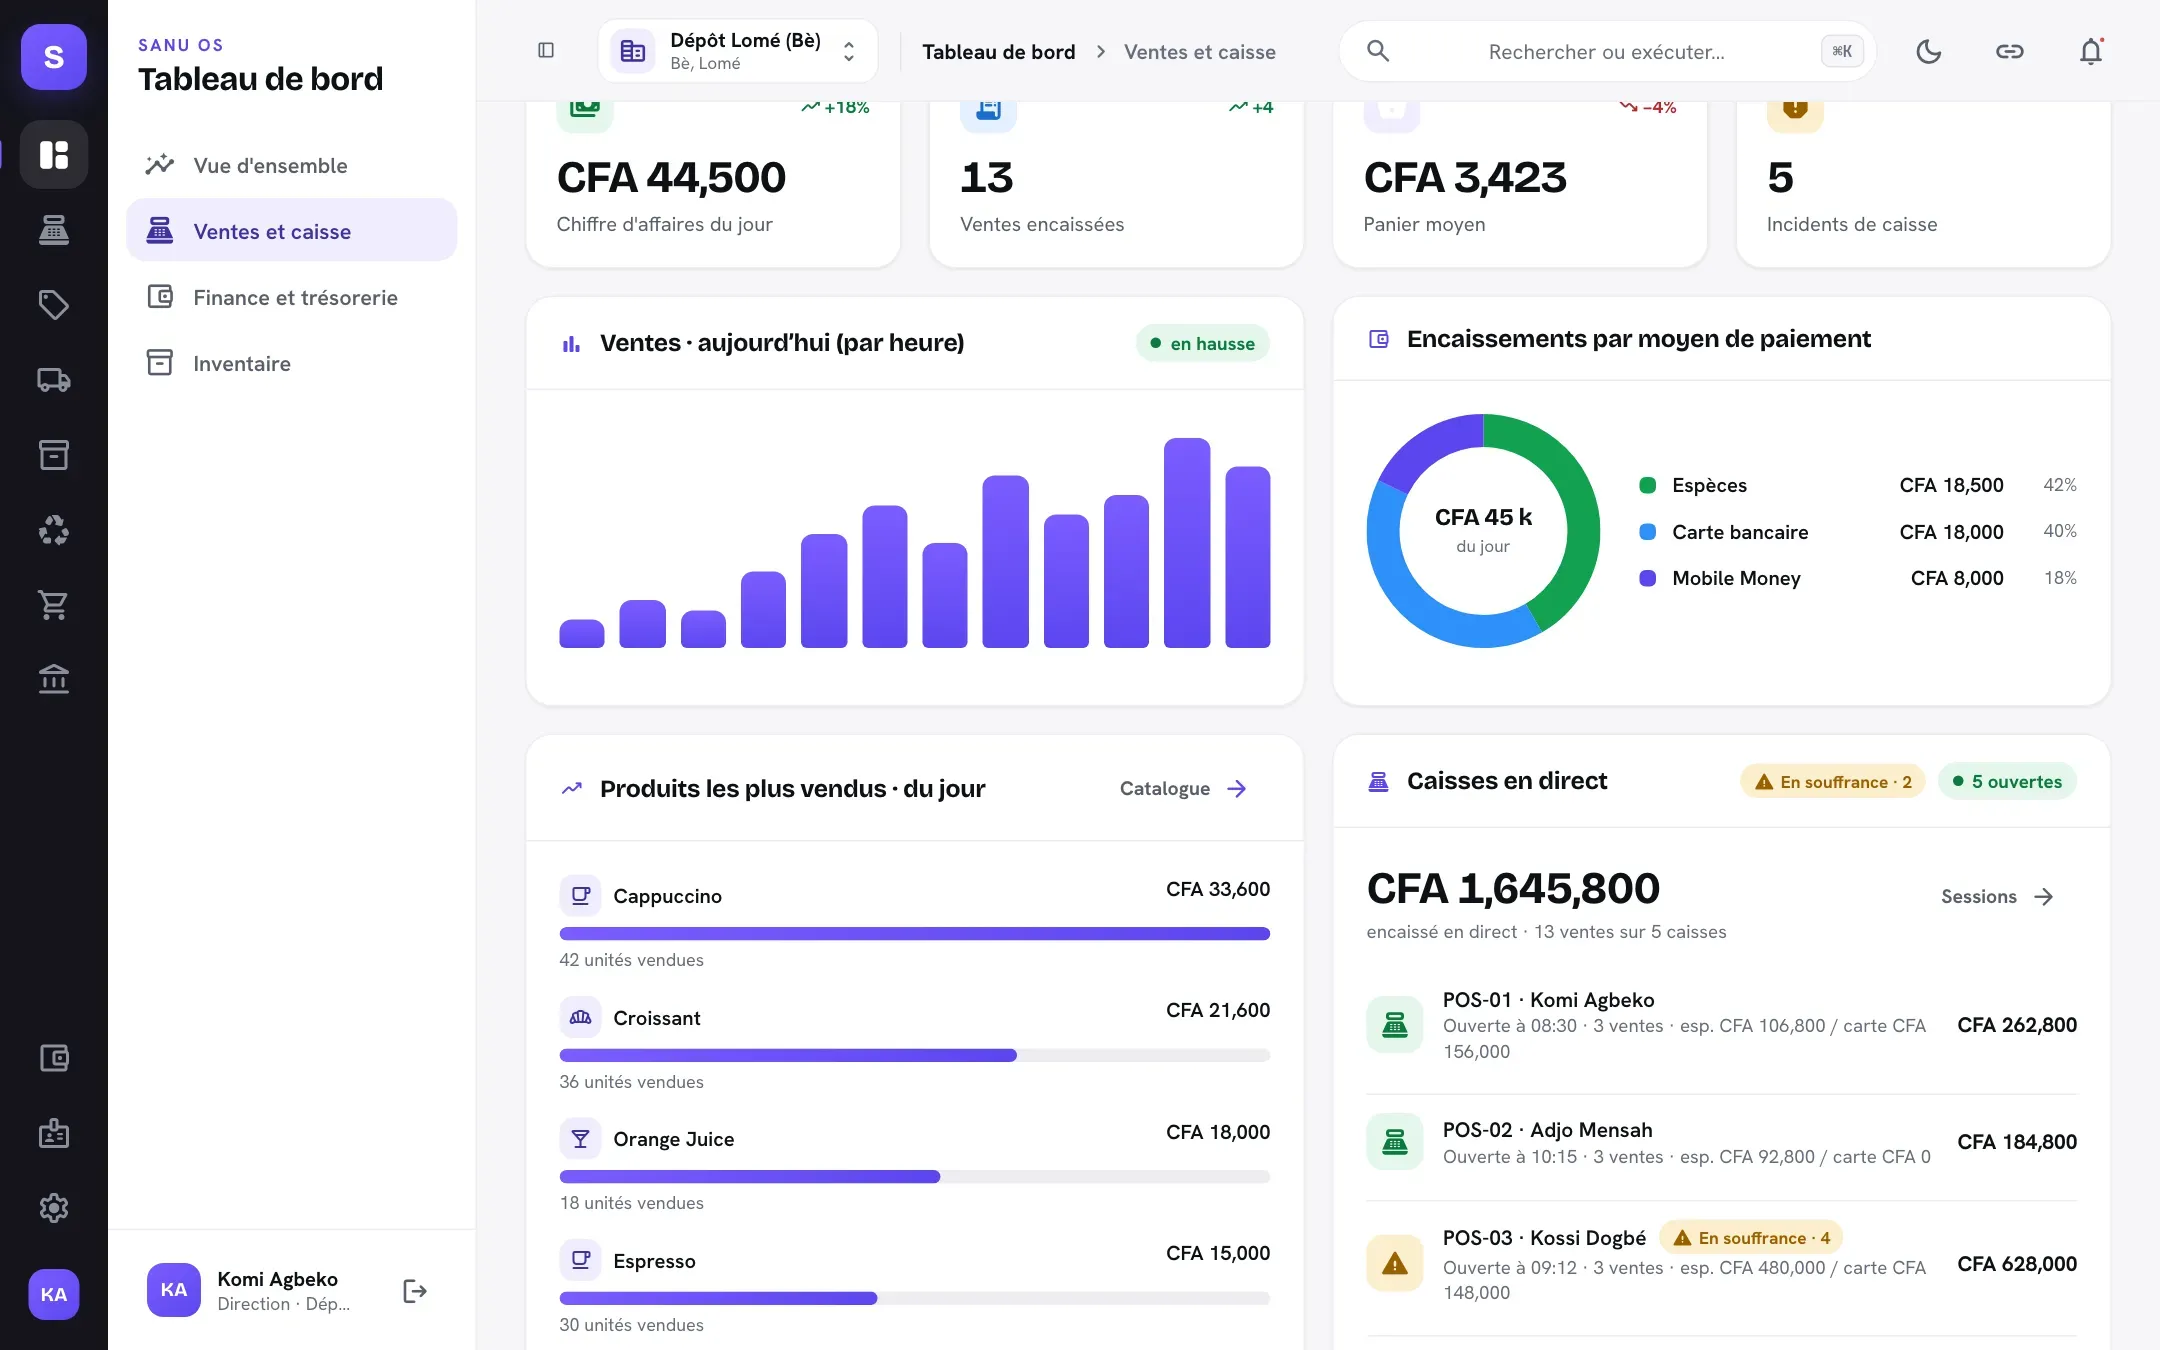Screen dimensions: 2160x1350
Task: Select Ventes et caisse in the sidebar
Action: [x=292, y=231]
